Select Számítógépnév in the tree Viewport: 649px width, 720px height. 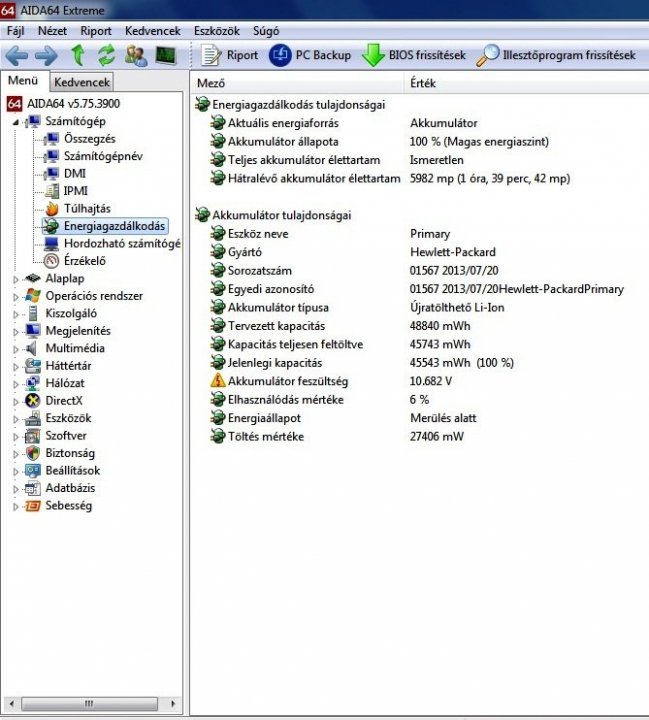pyautogui.click(x=103, y=156)
